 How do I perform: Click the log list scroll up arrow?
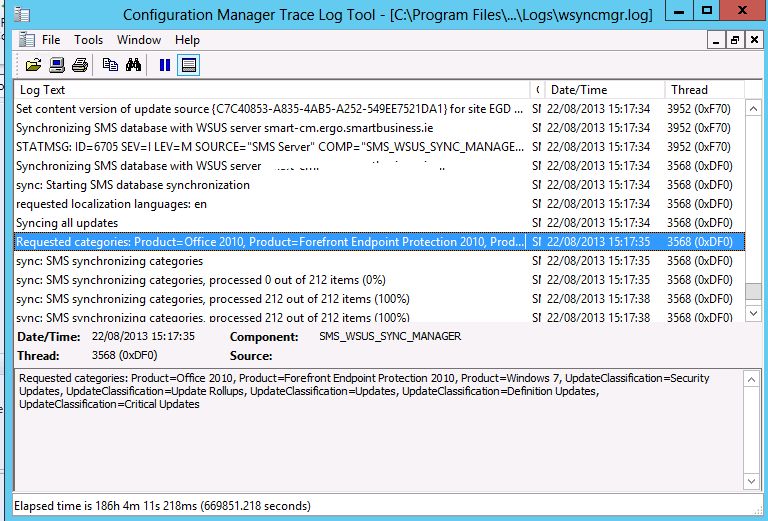[x=753, y=108]
